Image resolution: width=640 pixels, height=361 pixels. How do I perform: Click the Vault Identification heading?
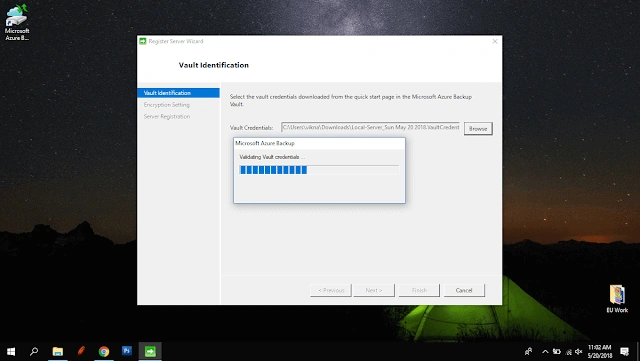[213, 65]
